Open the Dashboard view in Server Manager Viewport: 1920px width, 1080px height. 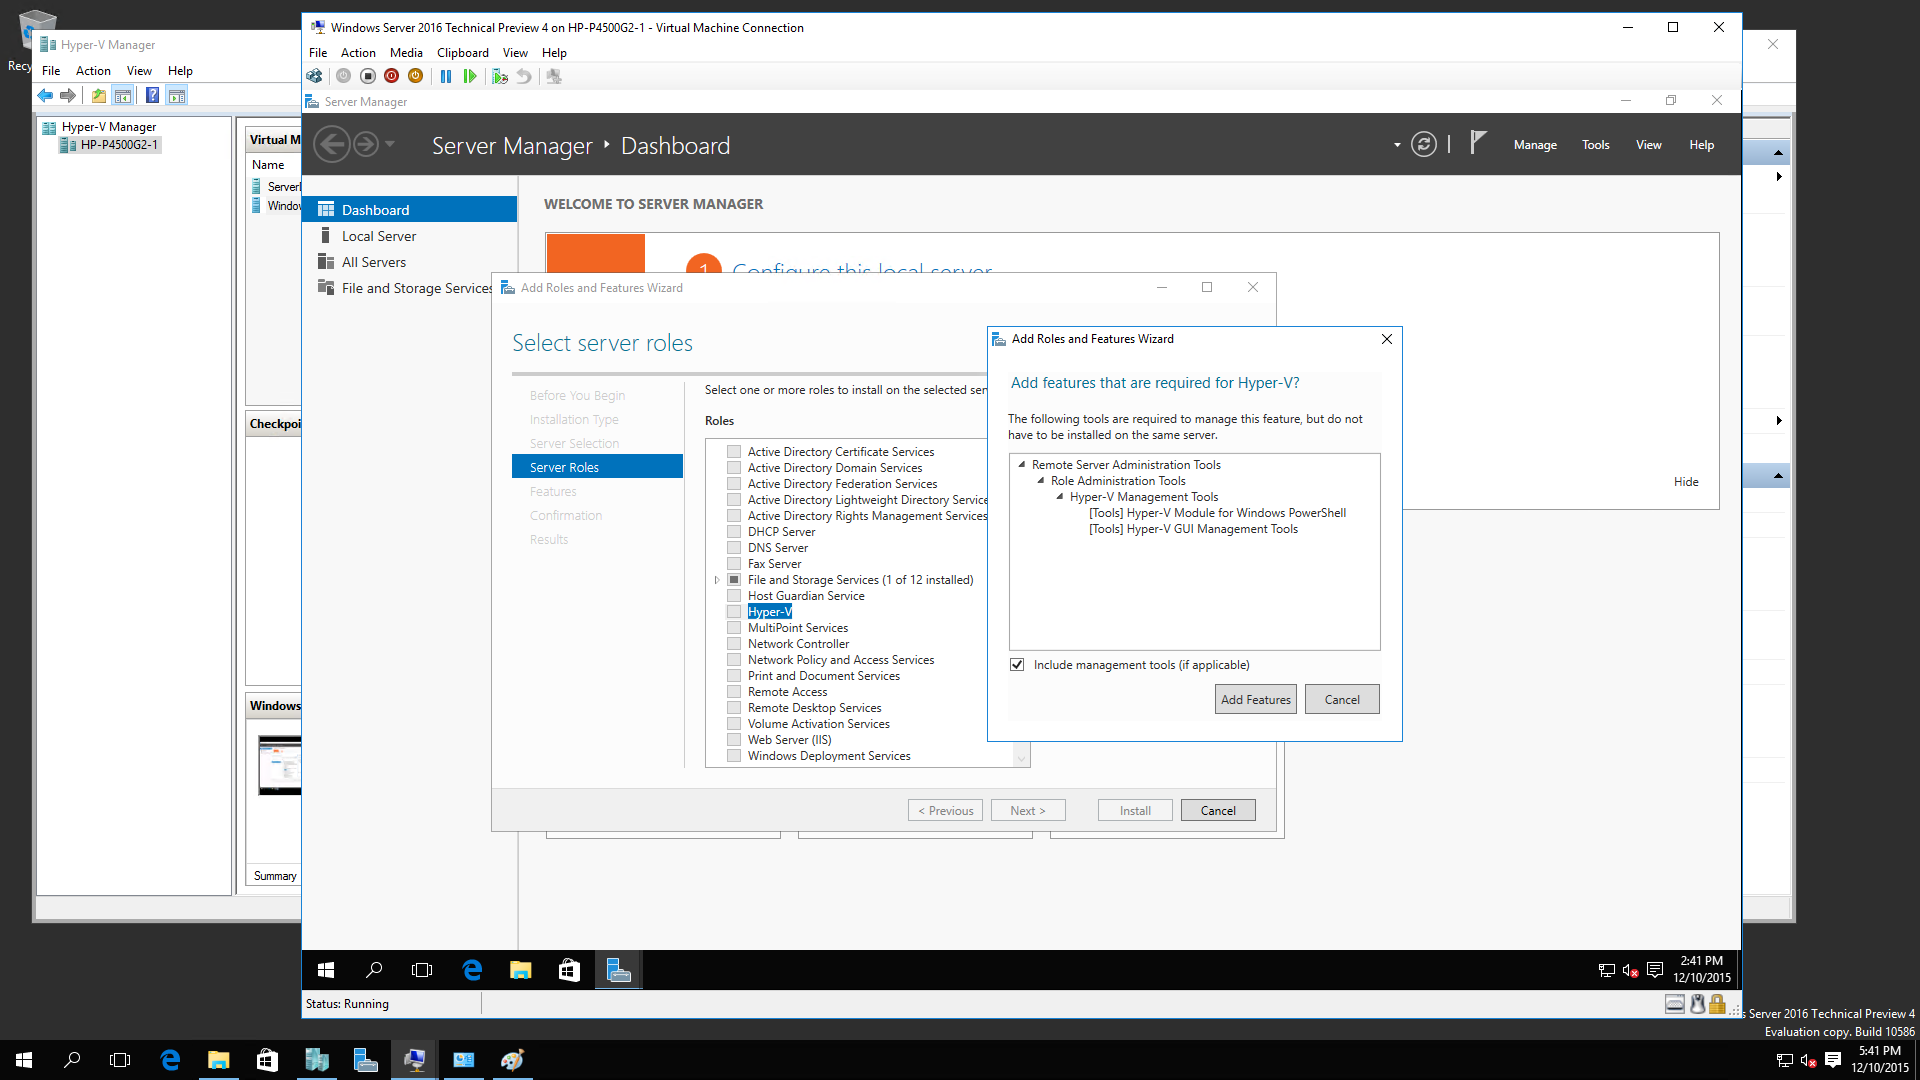(375, 209)
